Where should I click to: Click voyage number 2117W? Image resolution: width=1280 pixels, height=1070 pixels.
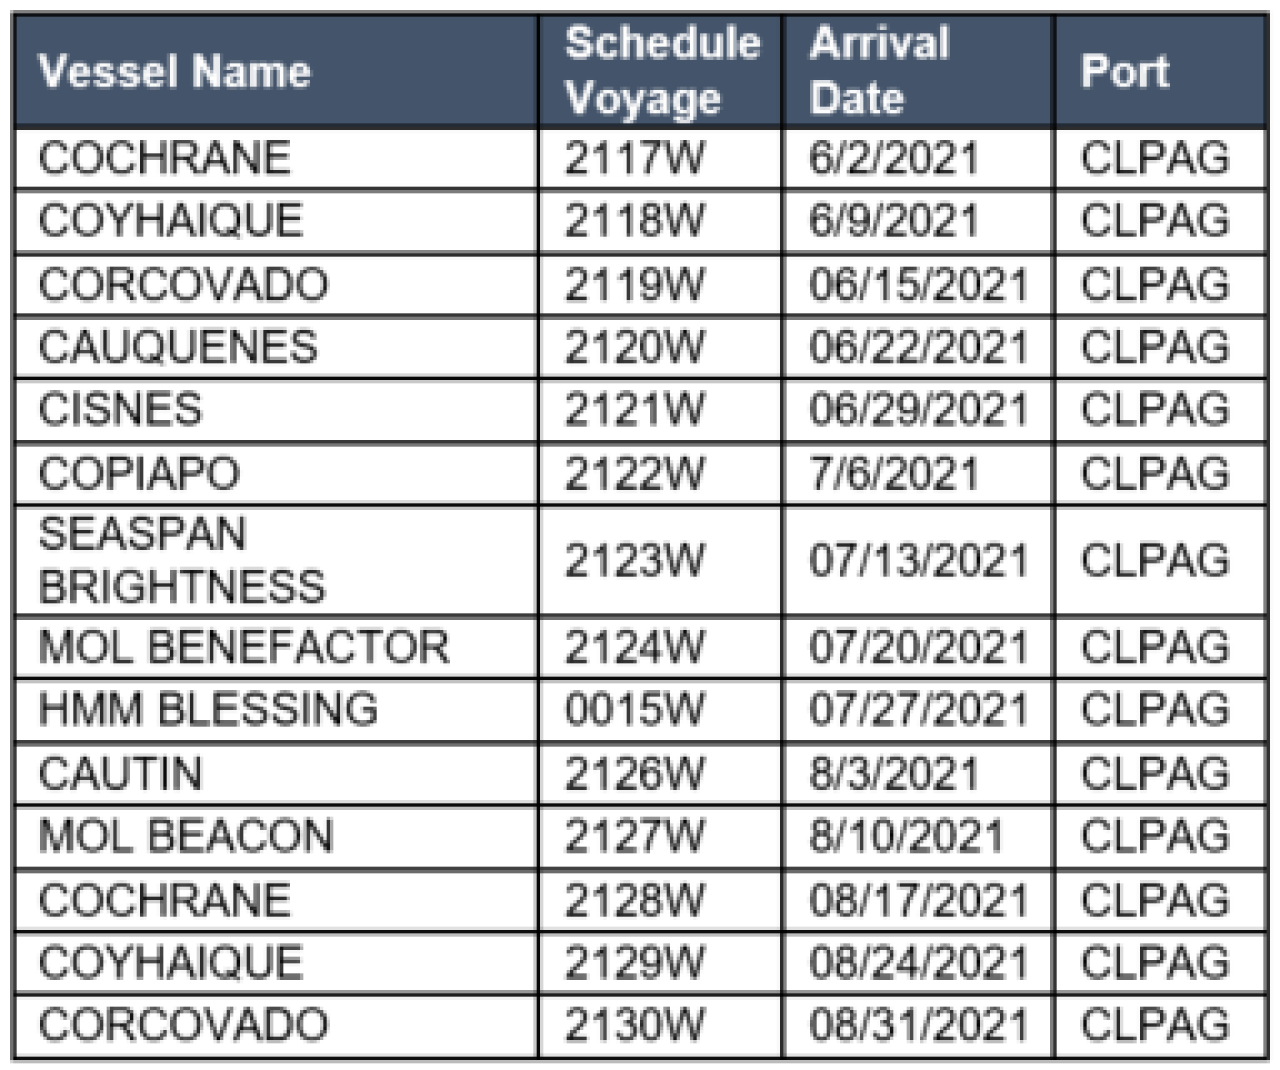point(634,158)
